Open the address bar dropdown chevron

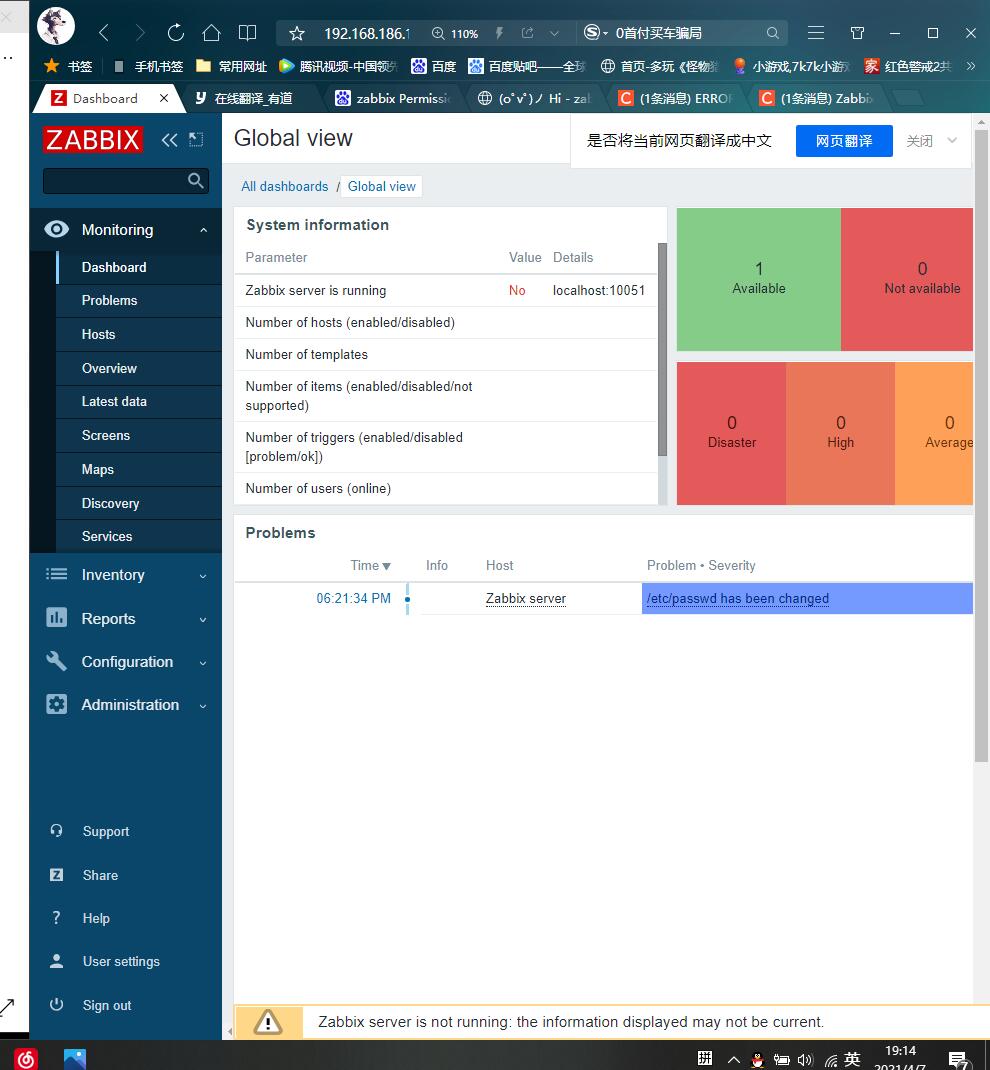[554, 33]
